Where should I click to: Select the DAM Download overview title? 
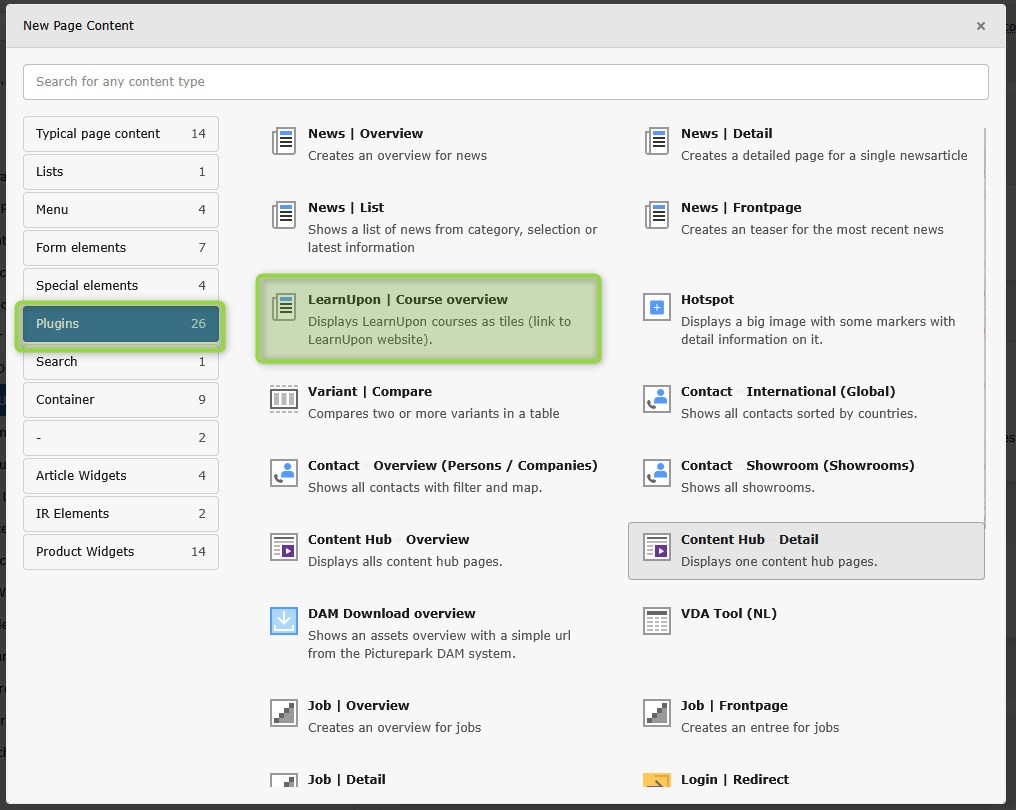point(391,613)
